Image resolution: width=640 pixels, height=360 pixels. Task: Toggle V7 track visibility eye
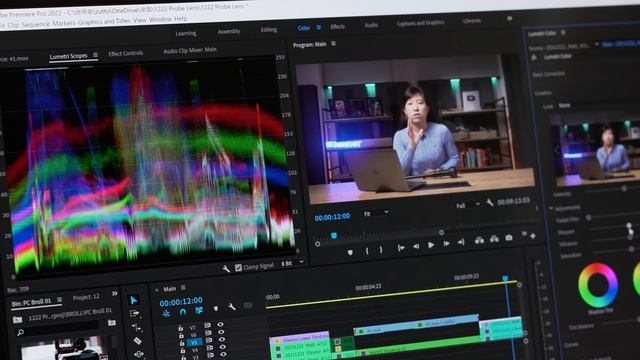tap(220, 325)
